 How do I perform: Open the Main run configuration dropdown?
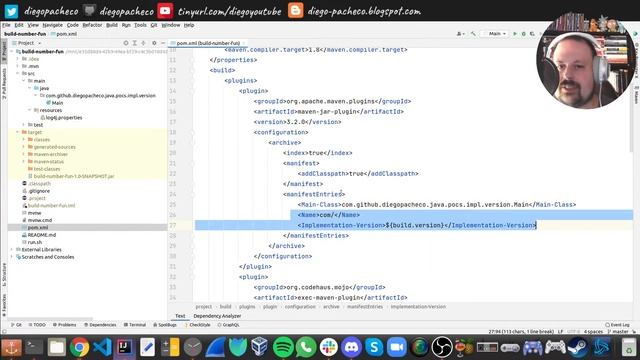pos(497,33)
